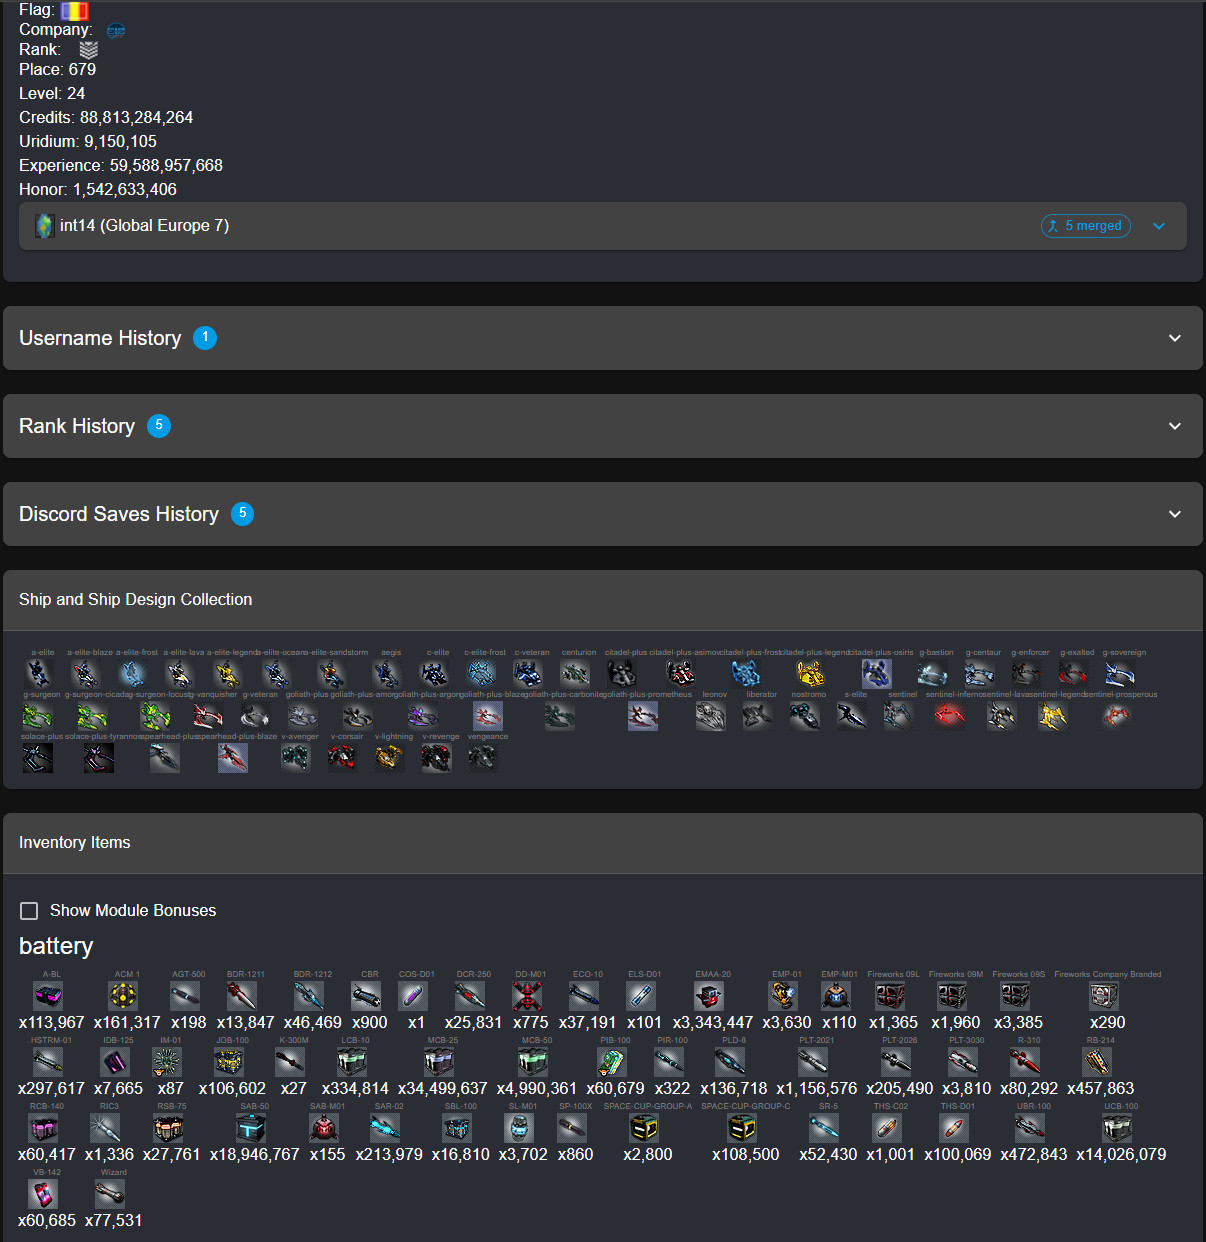Click the Credits value 88,813,284,264
Image resolution: width=1206 pixels, height=1242 pixels.
[x=136, y=118]
